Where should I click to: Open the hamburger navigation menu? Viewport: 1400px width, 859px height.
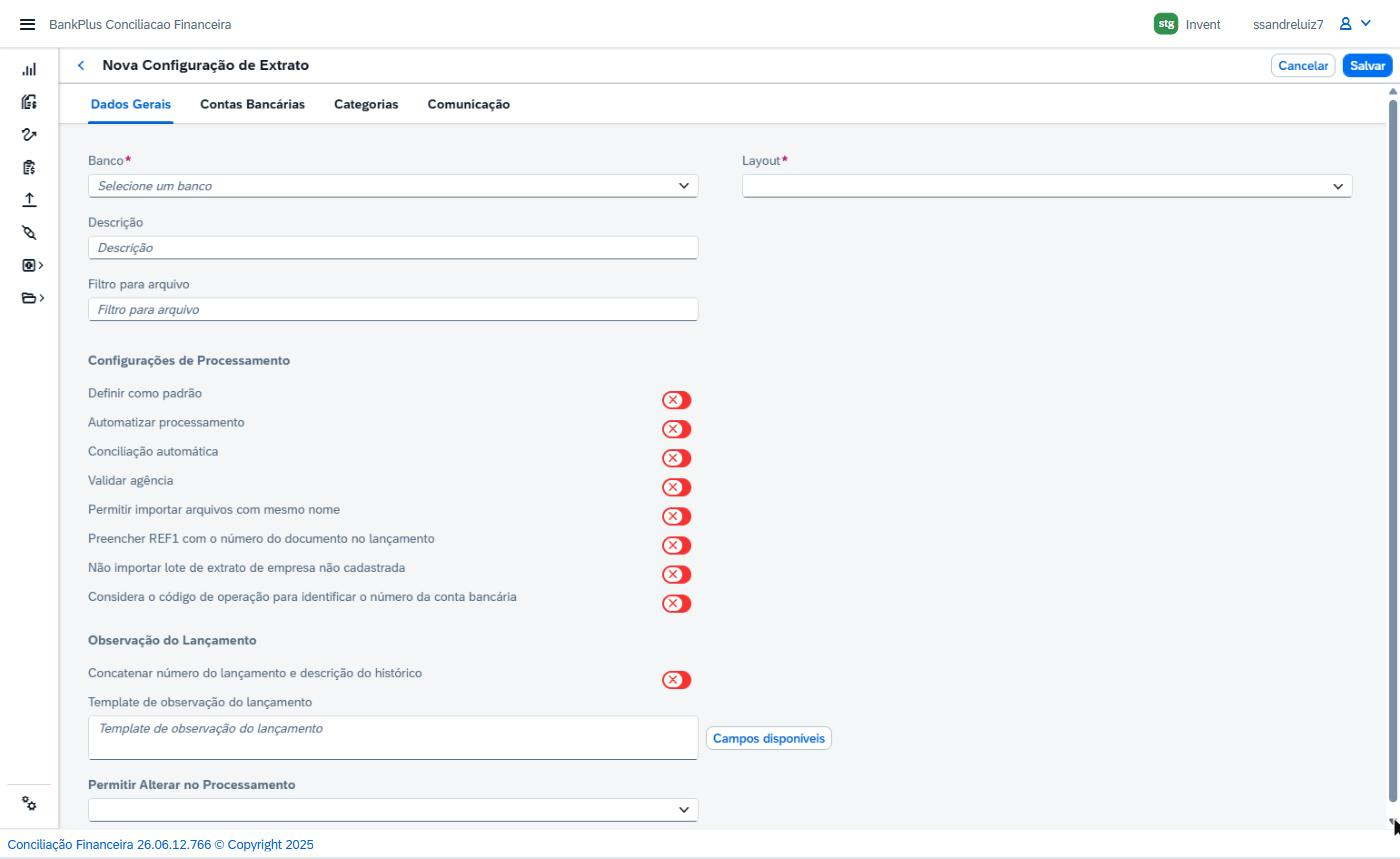coord(27,24)
